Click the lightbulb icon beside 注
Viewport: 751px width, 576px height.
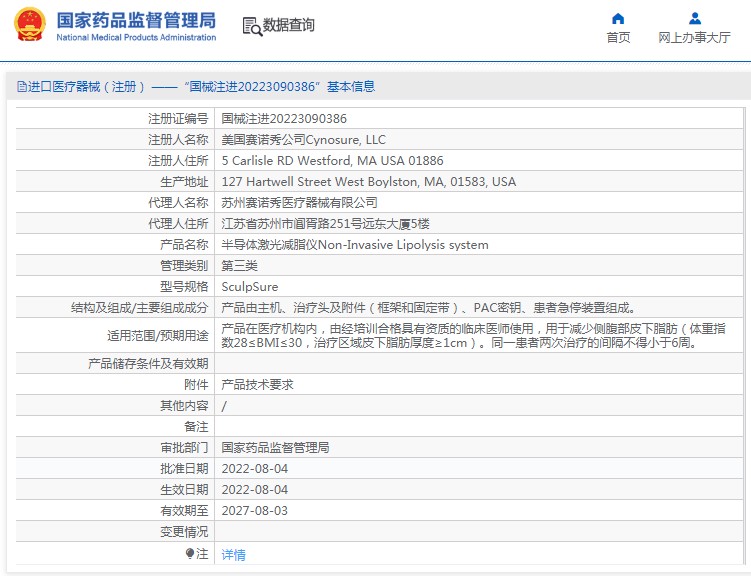pyautogui.click(x=190, y=553)
